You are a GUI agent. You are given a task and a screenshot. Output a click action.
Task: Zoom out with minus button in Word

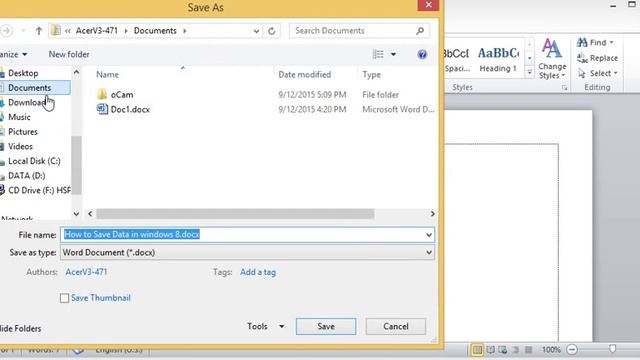[x=572, y=350]
